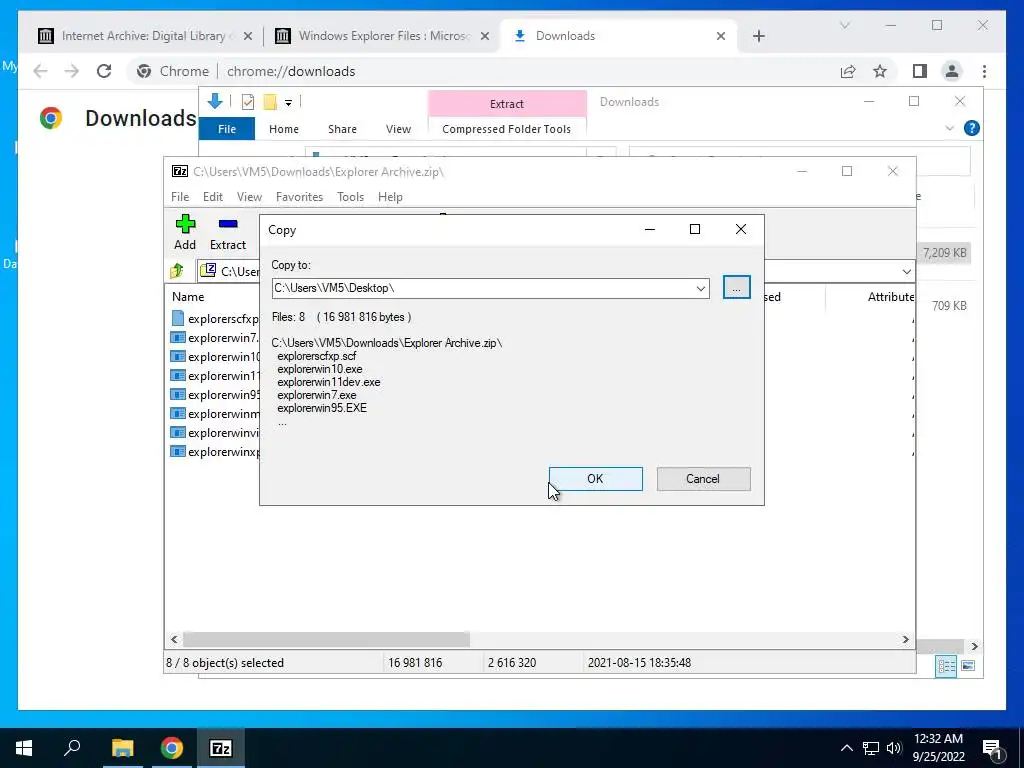Expand the Copy to path dropdown

[701, 288]
